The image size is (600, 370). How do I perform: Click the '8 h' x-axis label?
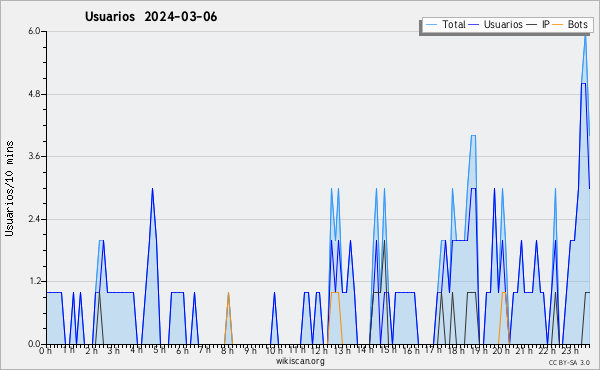[227, 351]
